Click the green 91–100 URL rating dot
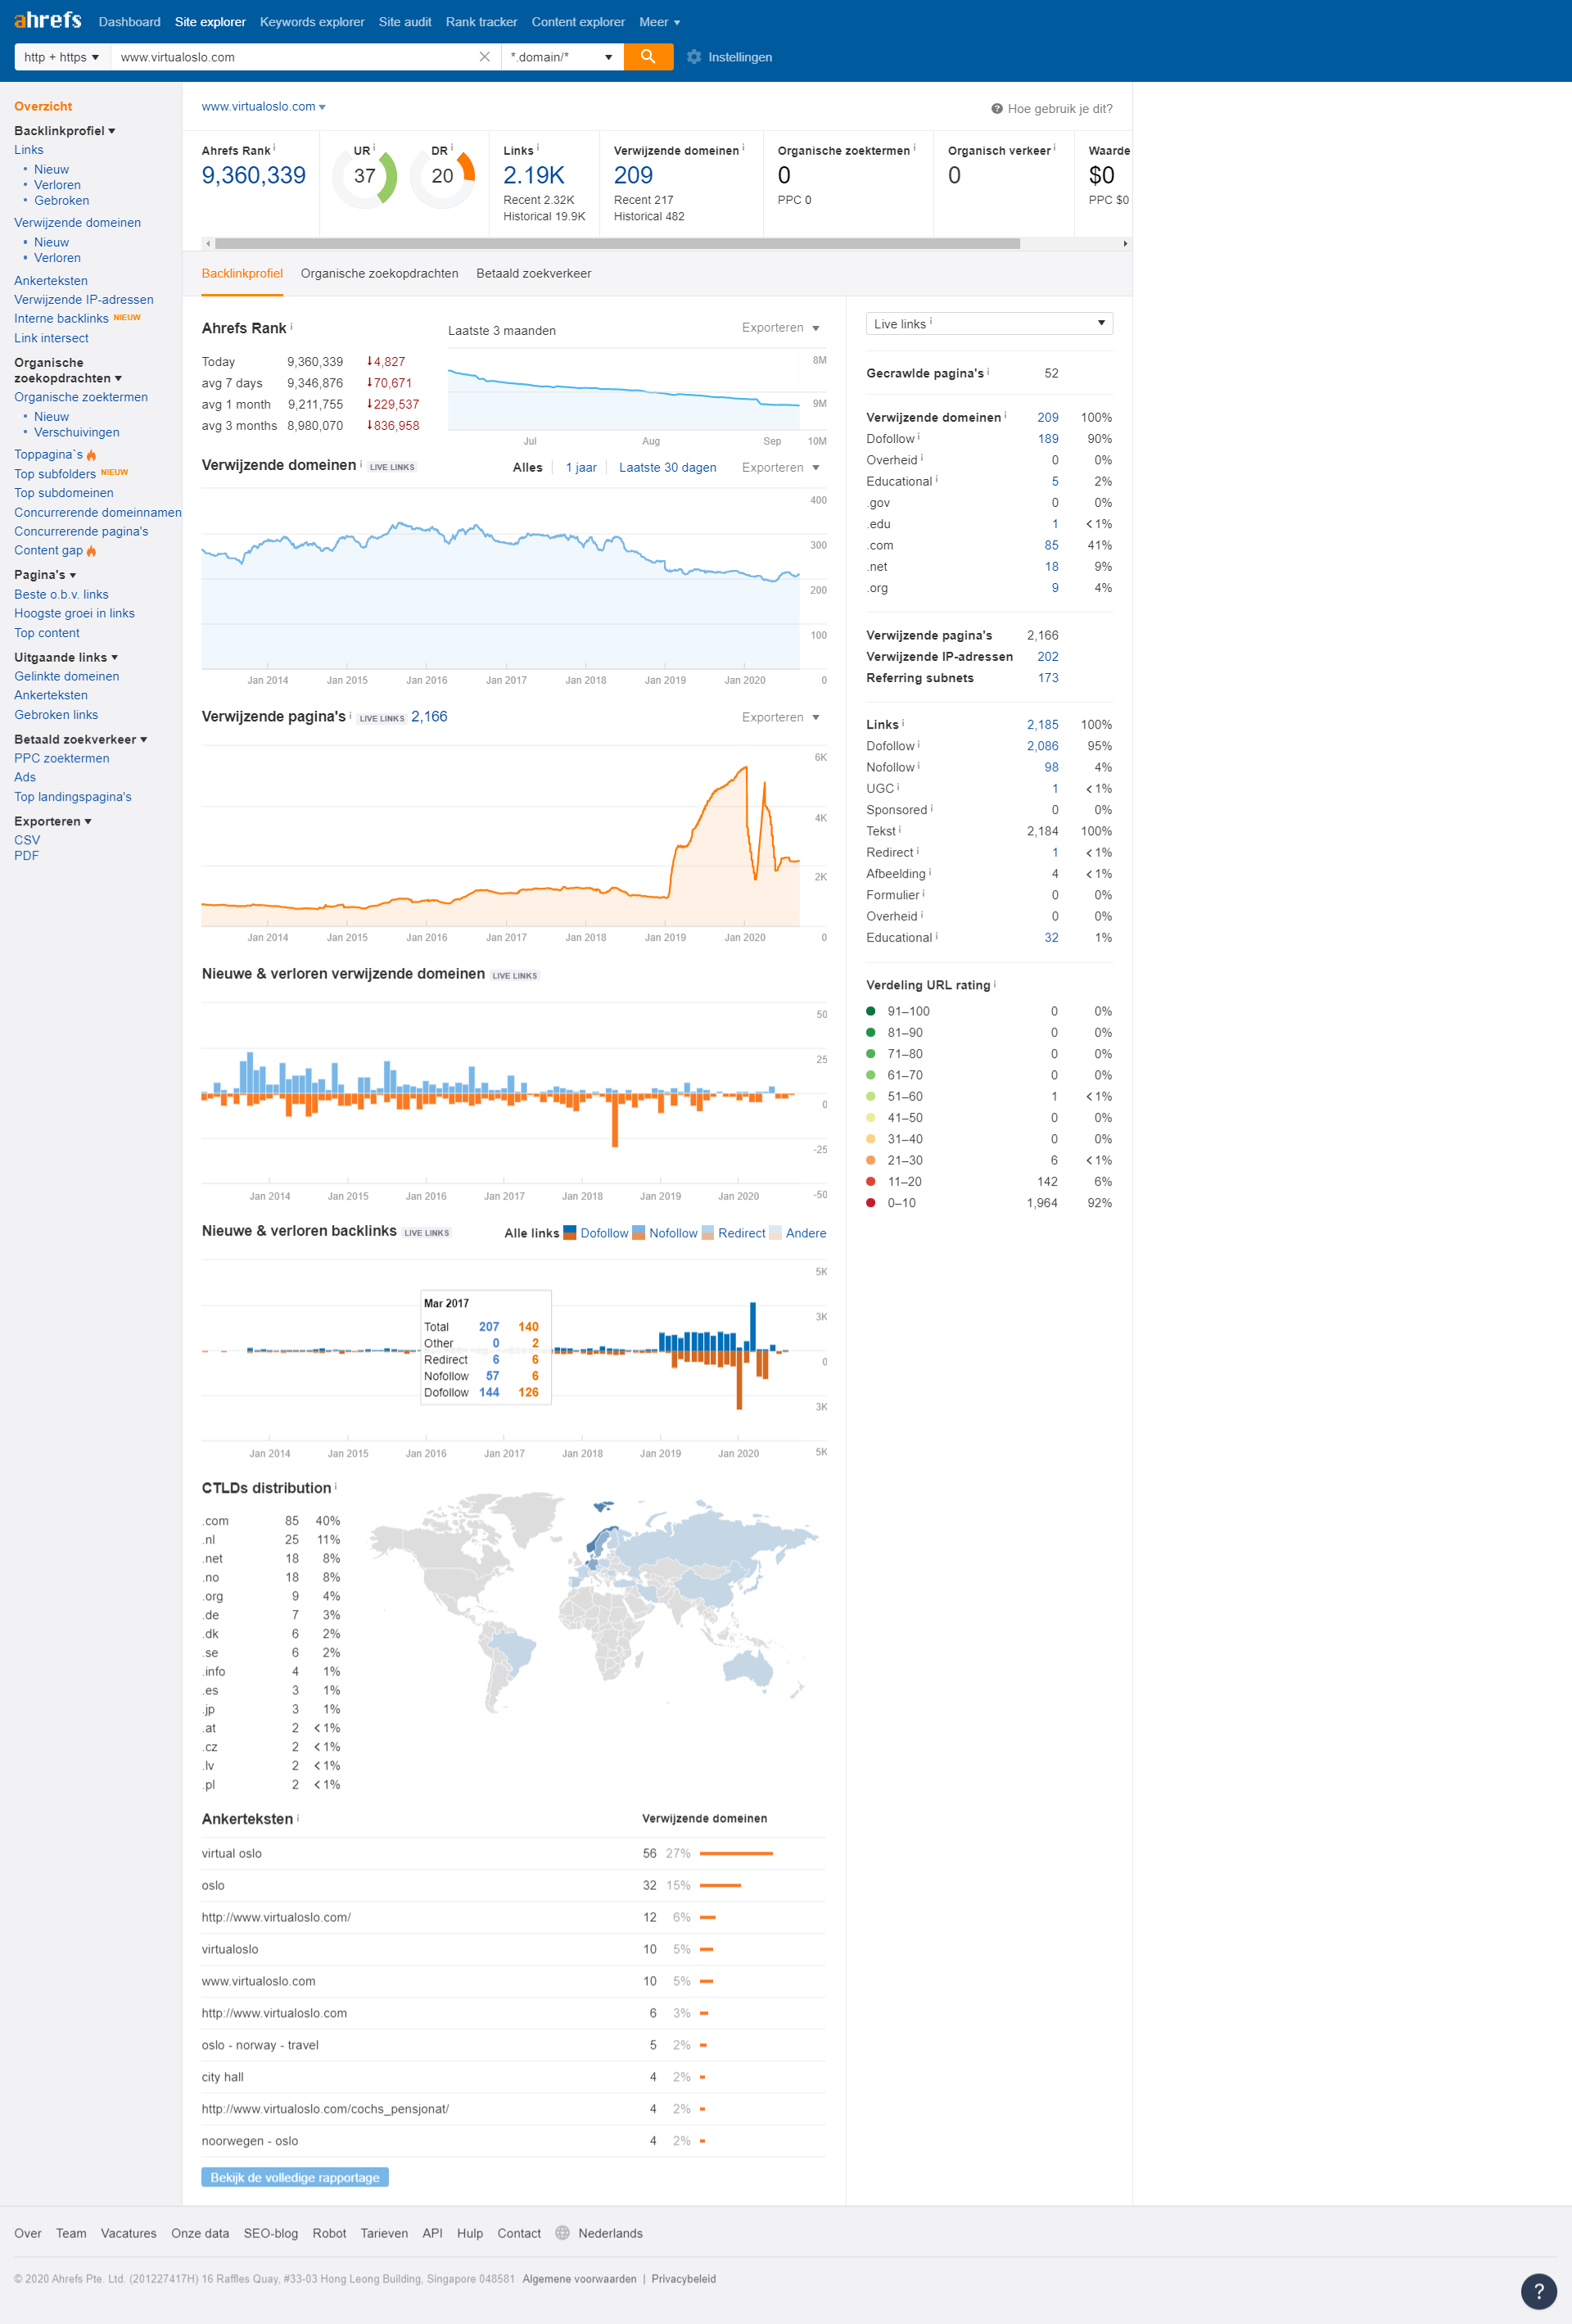The width and height of the screenshot is (1572, 2324). click(871, 1011)
